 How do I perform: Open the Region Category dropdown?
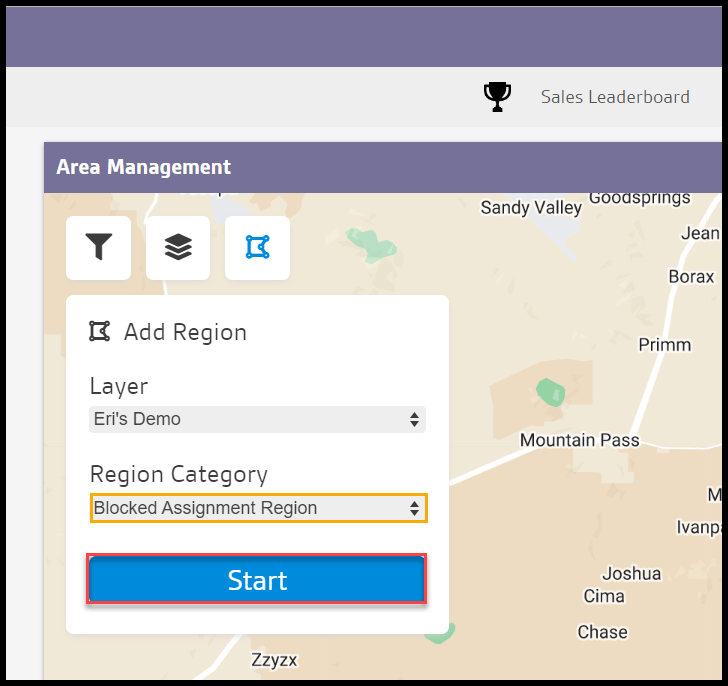258,508
